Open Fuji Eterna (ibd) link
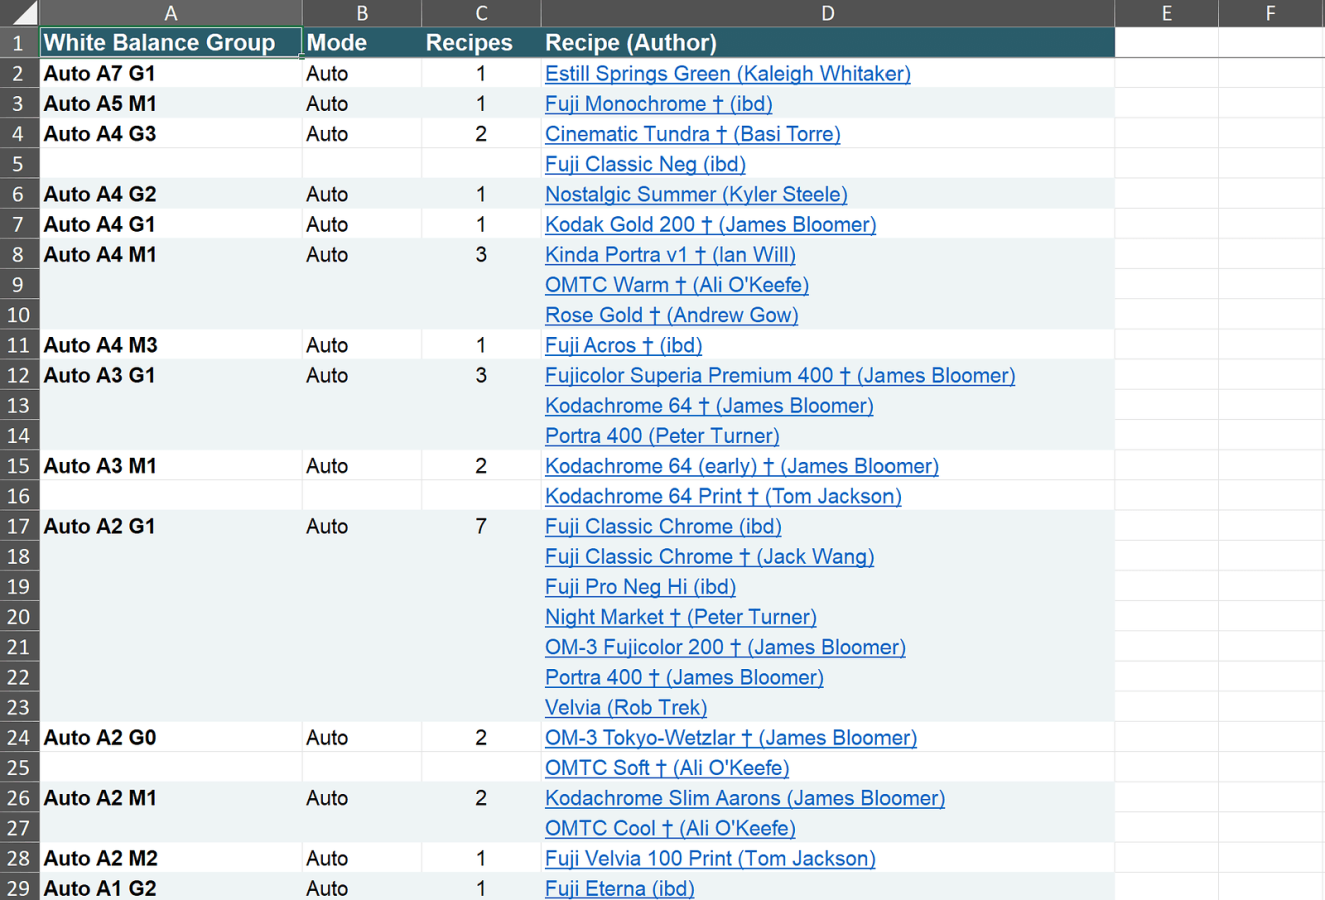Image resolution: width=1325 pixels, height=900 pixels. point(620,888)
